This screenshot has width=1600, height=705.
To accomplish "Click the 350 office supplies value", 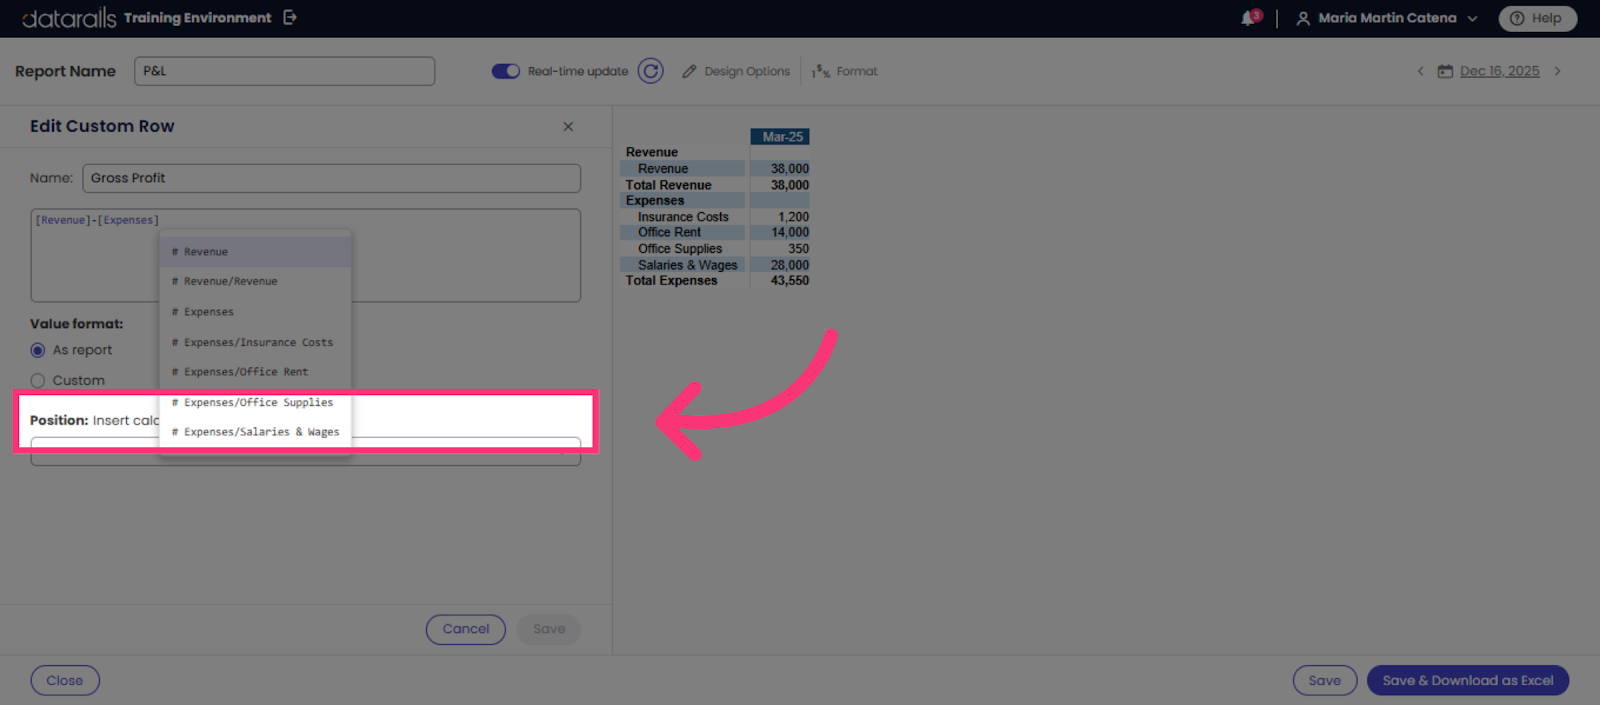I will tap(798, 249).
